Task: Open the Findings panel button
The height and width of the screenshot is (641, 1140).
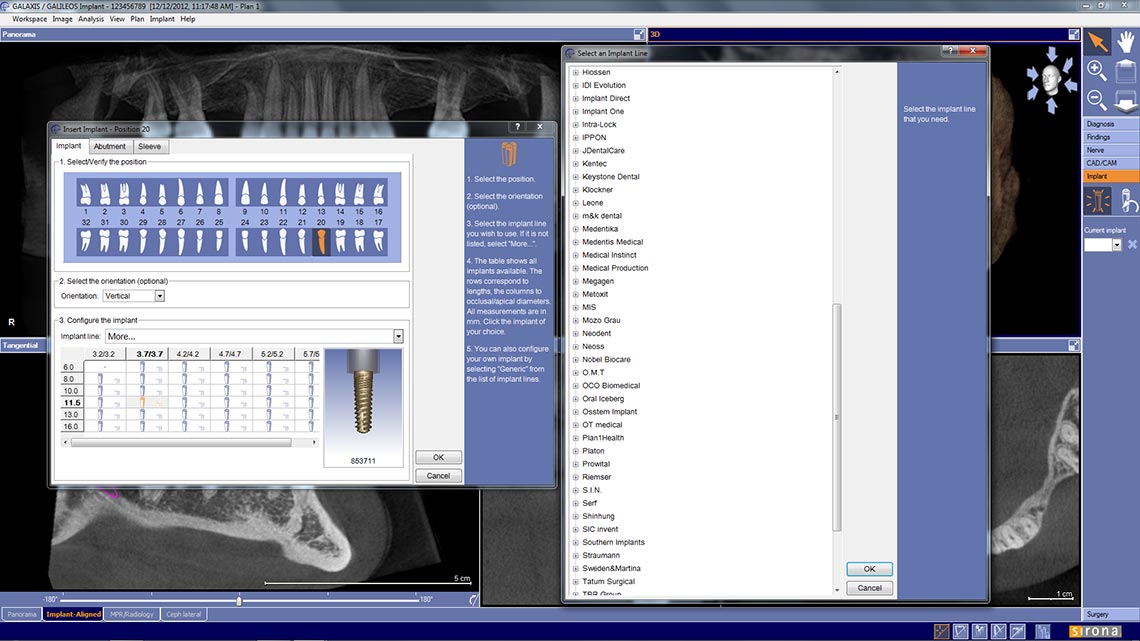Action: 1111,137
